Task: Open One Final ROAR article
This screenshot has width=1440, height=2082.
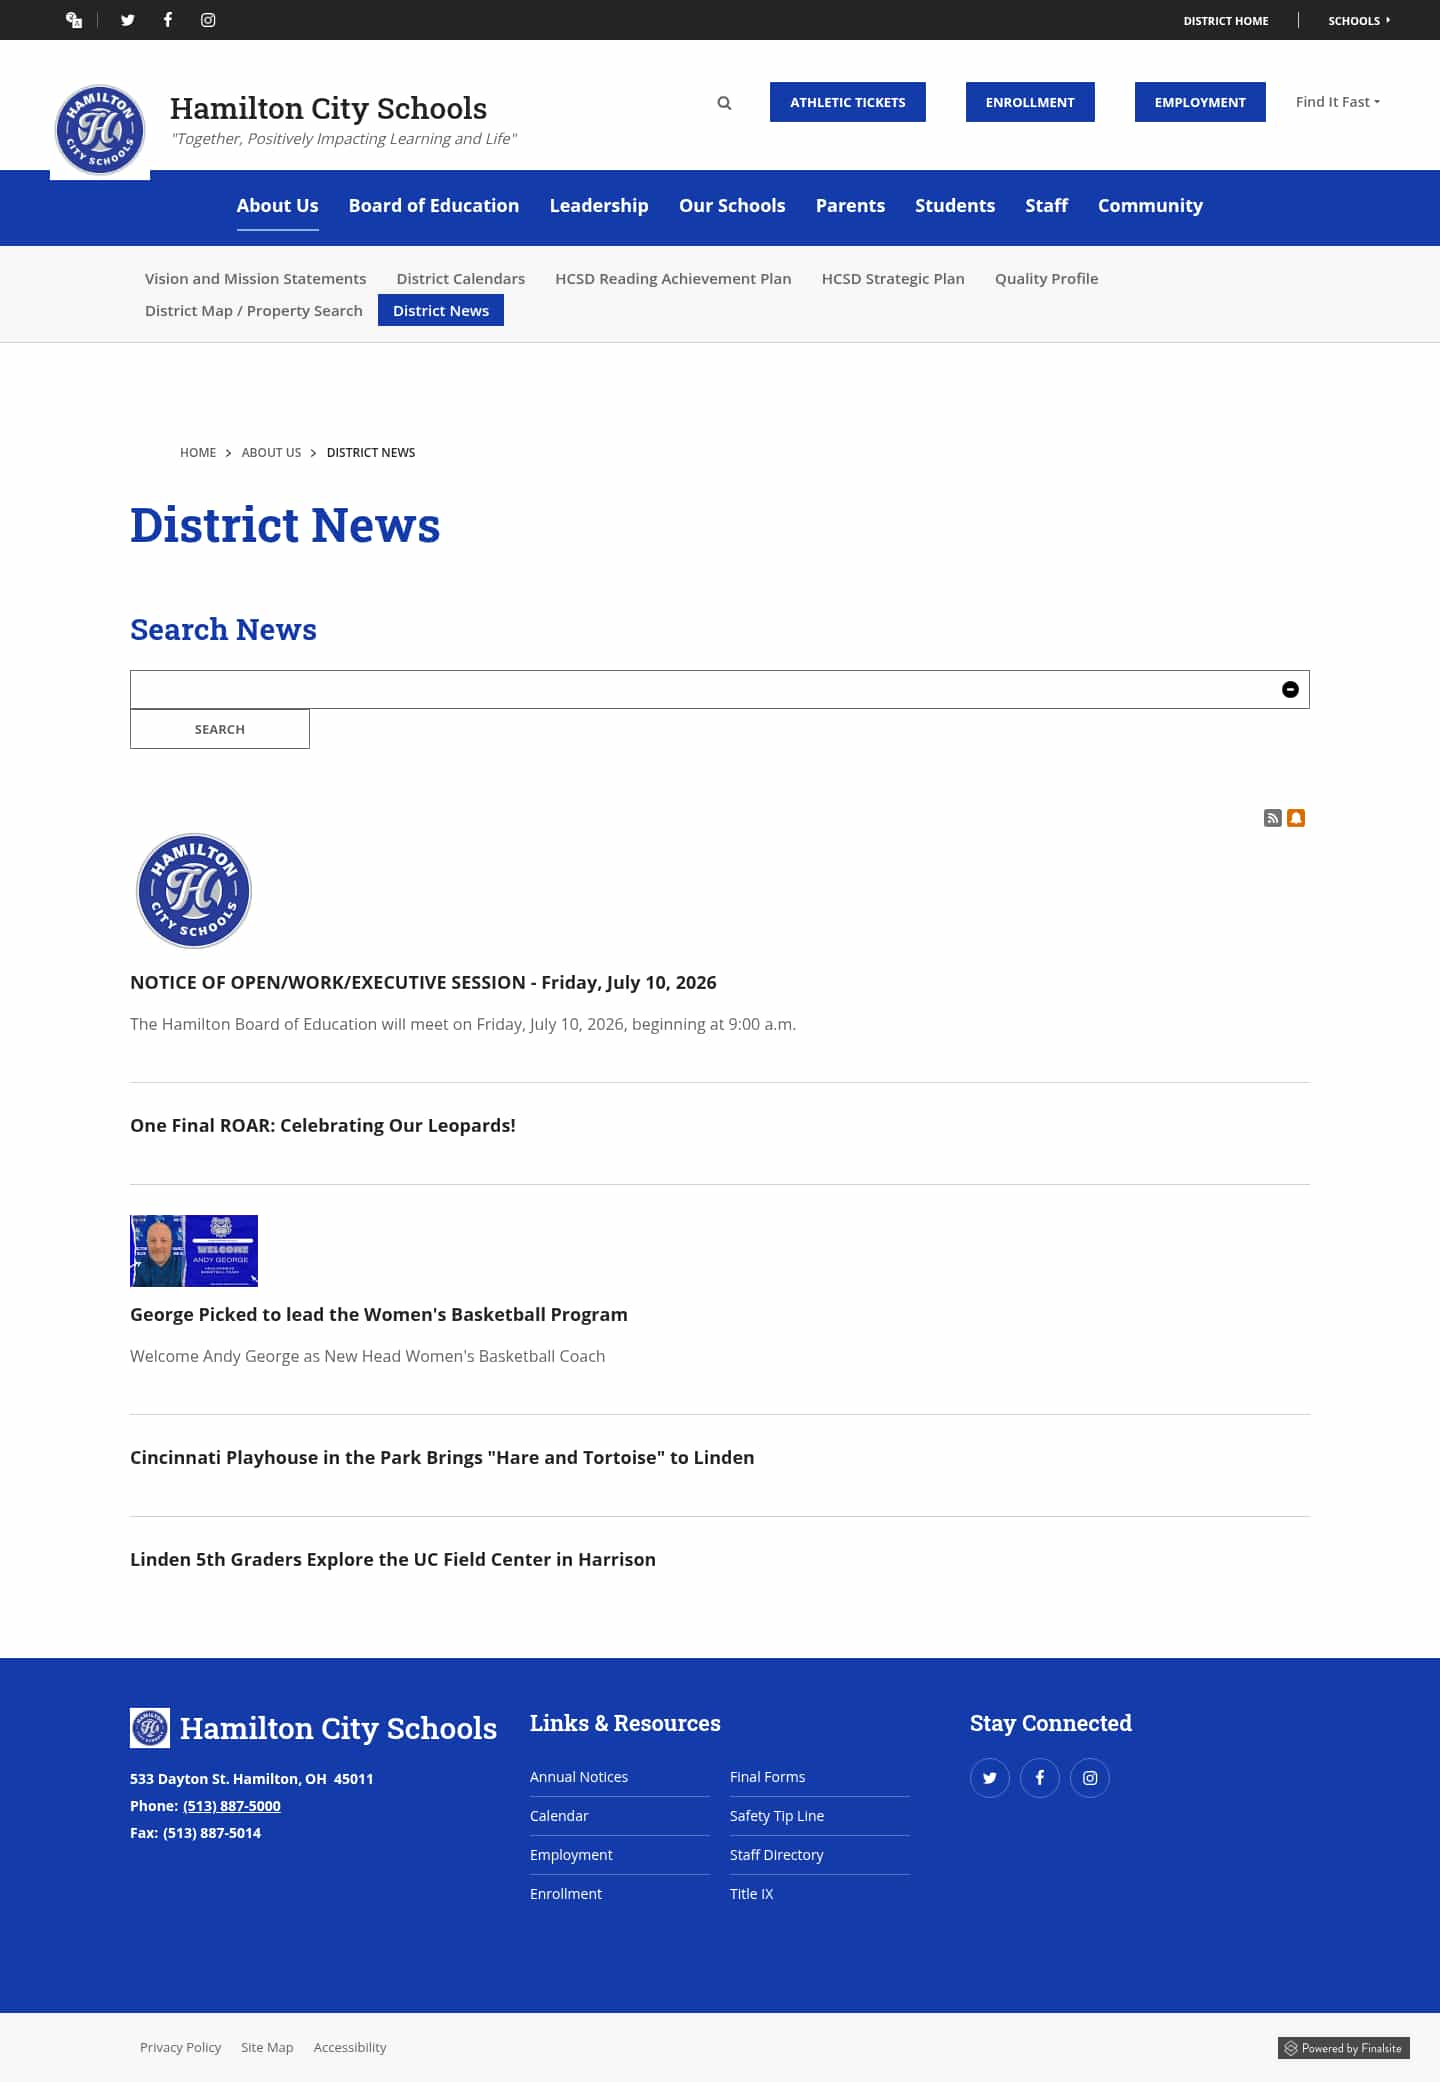Action: point(323,1126)
